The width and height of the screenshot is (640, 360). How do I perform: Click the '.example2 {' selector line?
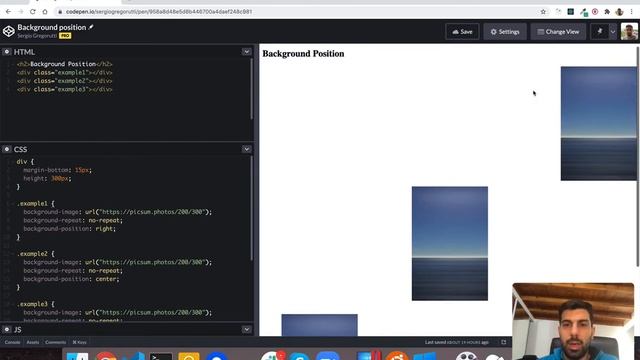click(36, 254)
